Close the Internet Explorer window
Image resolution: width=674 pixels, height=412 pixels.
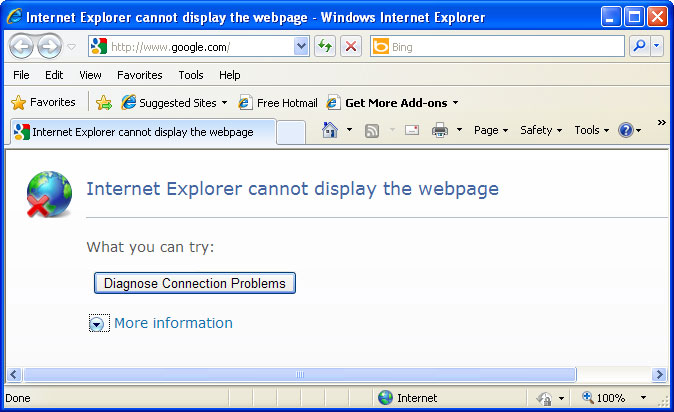pyautogui.click(x=657, y=17)
